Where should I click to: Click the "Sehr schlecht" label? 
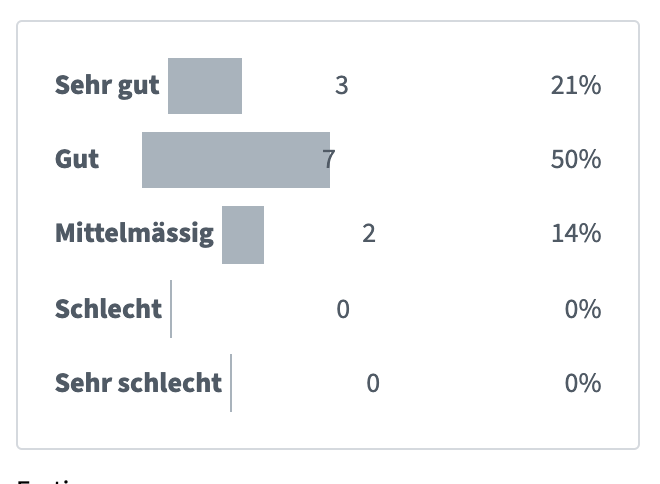(x=138, y=383)
